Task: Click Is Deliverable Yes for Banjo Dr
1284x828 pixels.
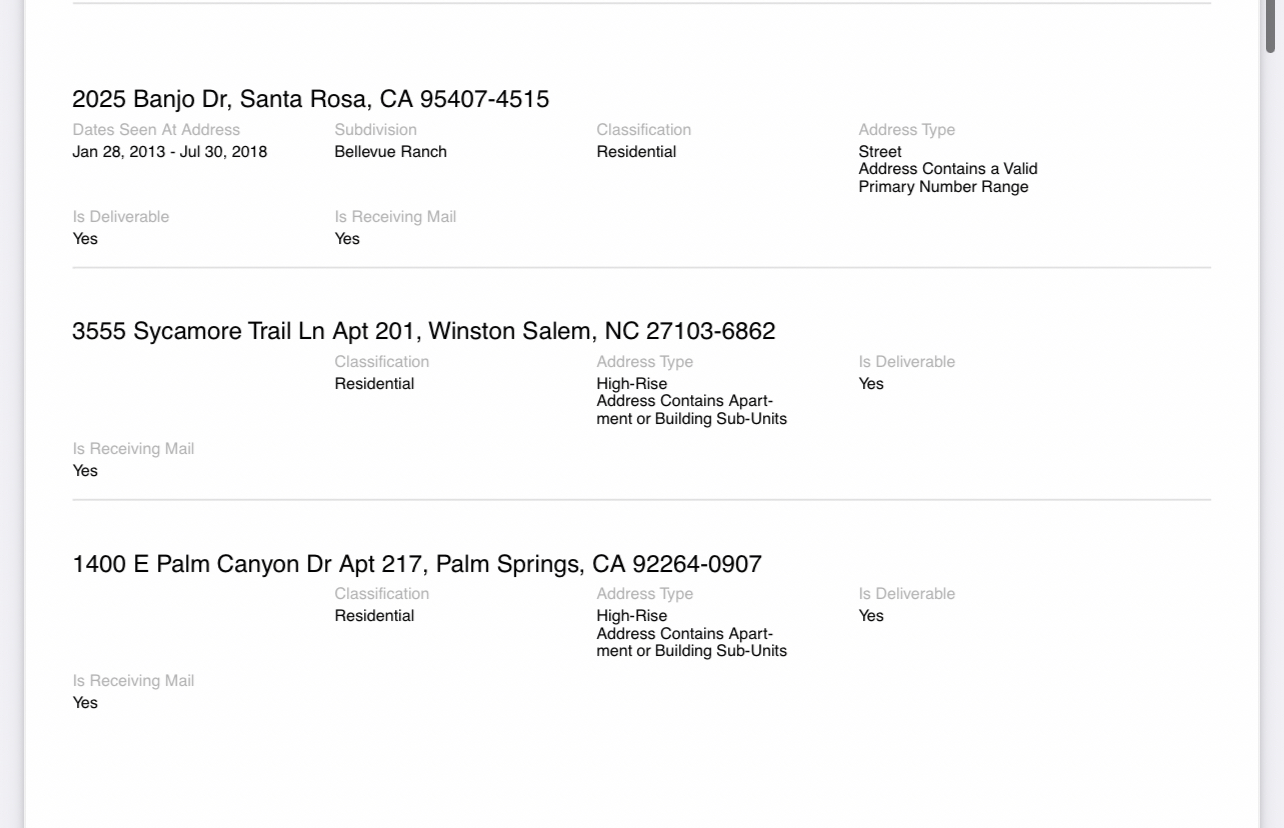Action: [85, 239]
